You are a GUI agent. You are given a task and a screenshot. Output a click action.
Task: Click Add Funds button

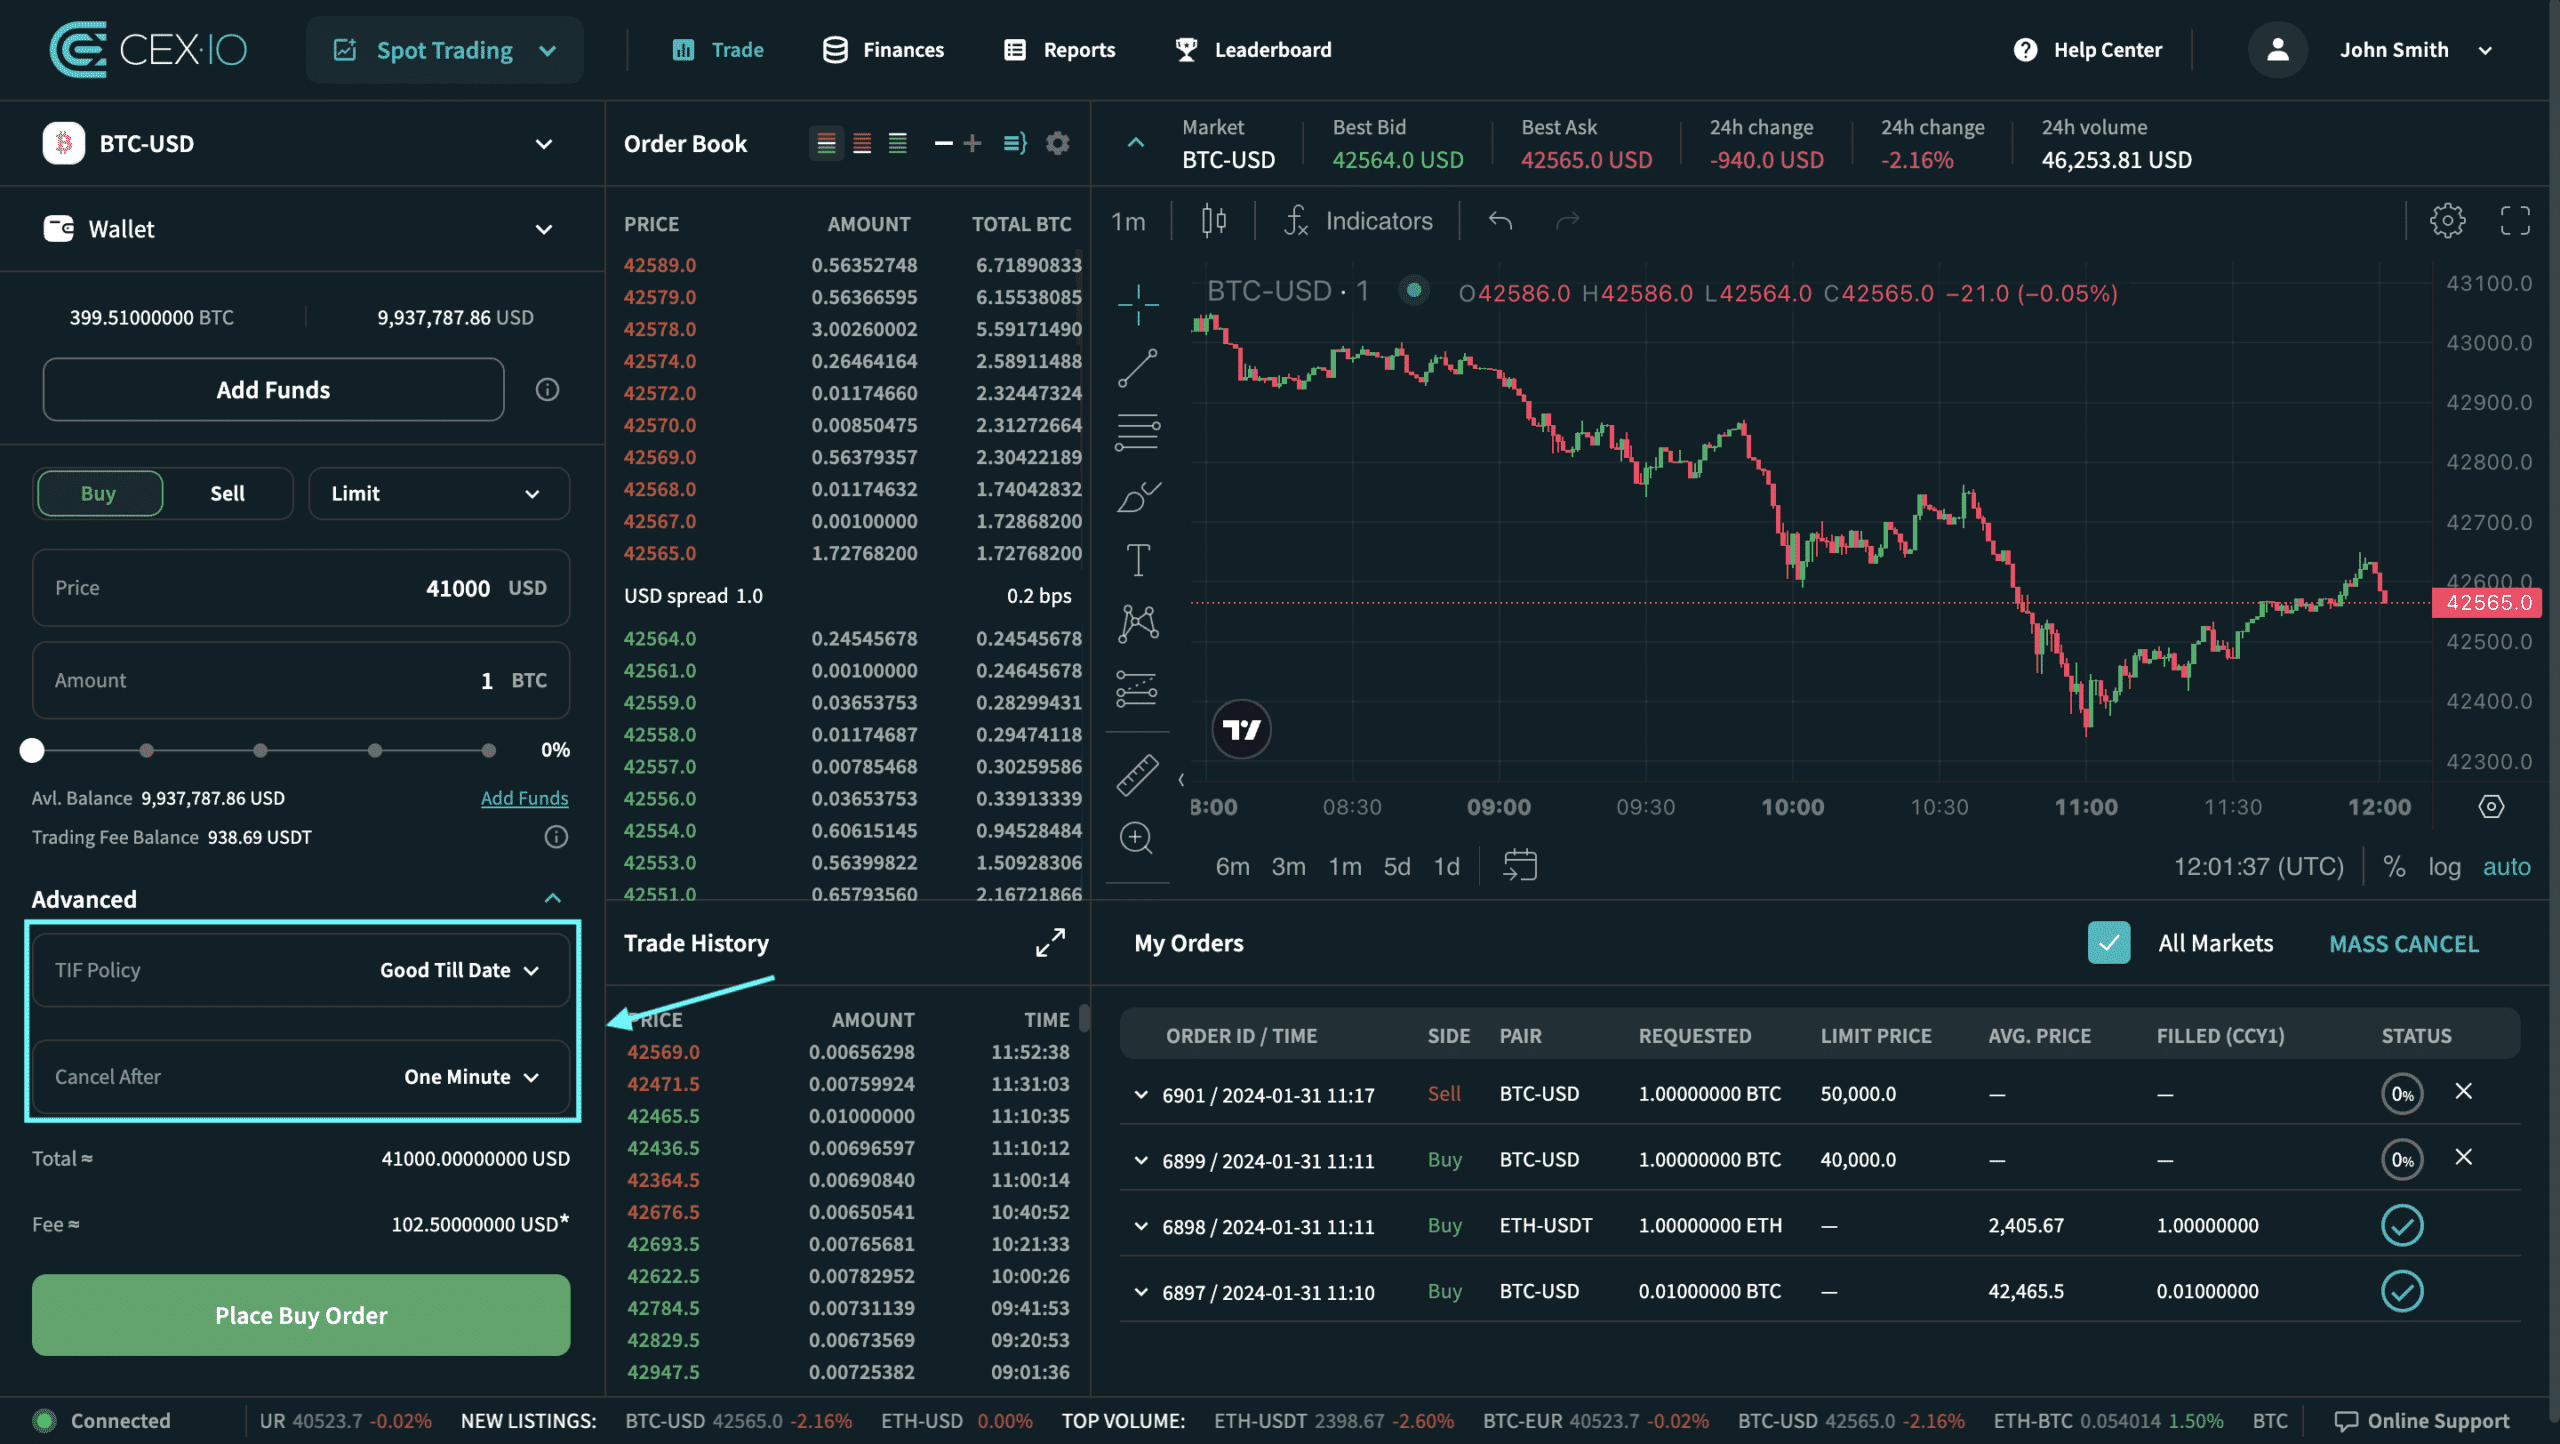point(273,390)
